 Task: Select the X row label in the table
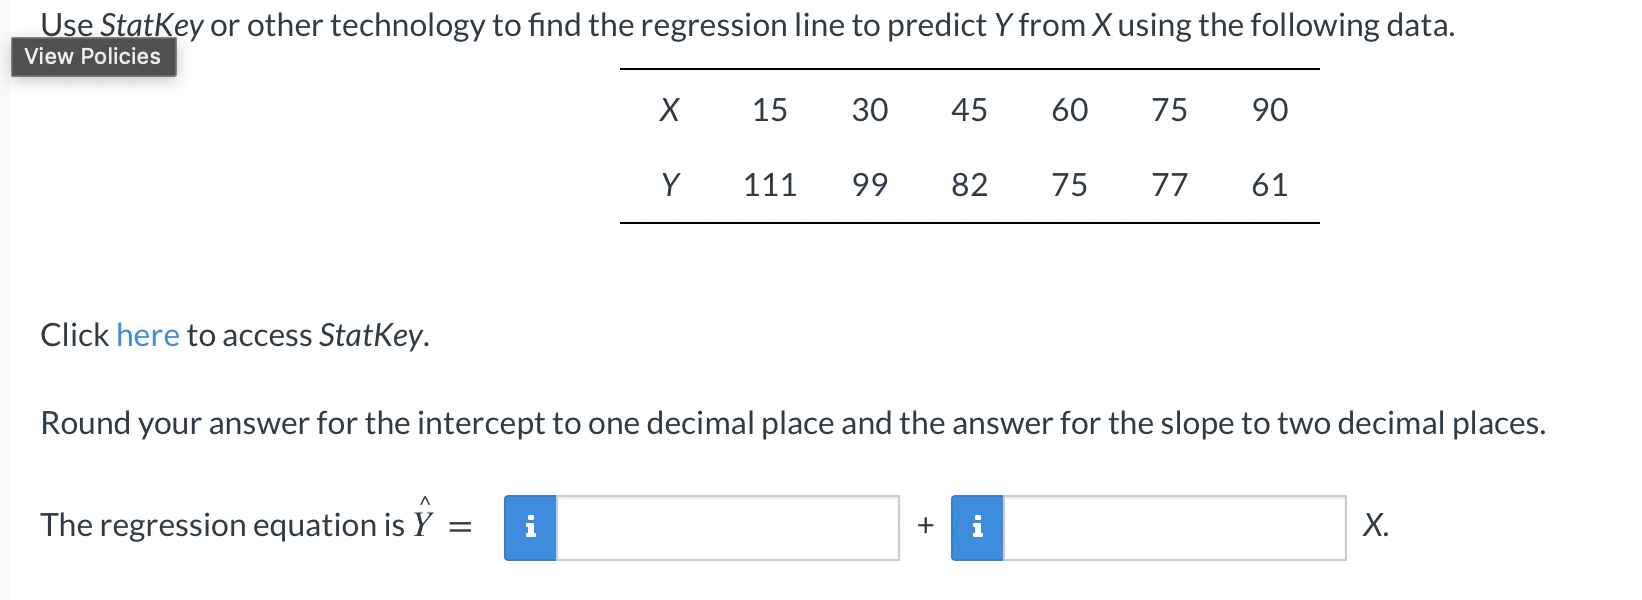(x=669, y=111)
